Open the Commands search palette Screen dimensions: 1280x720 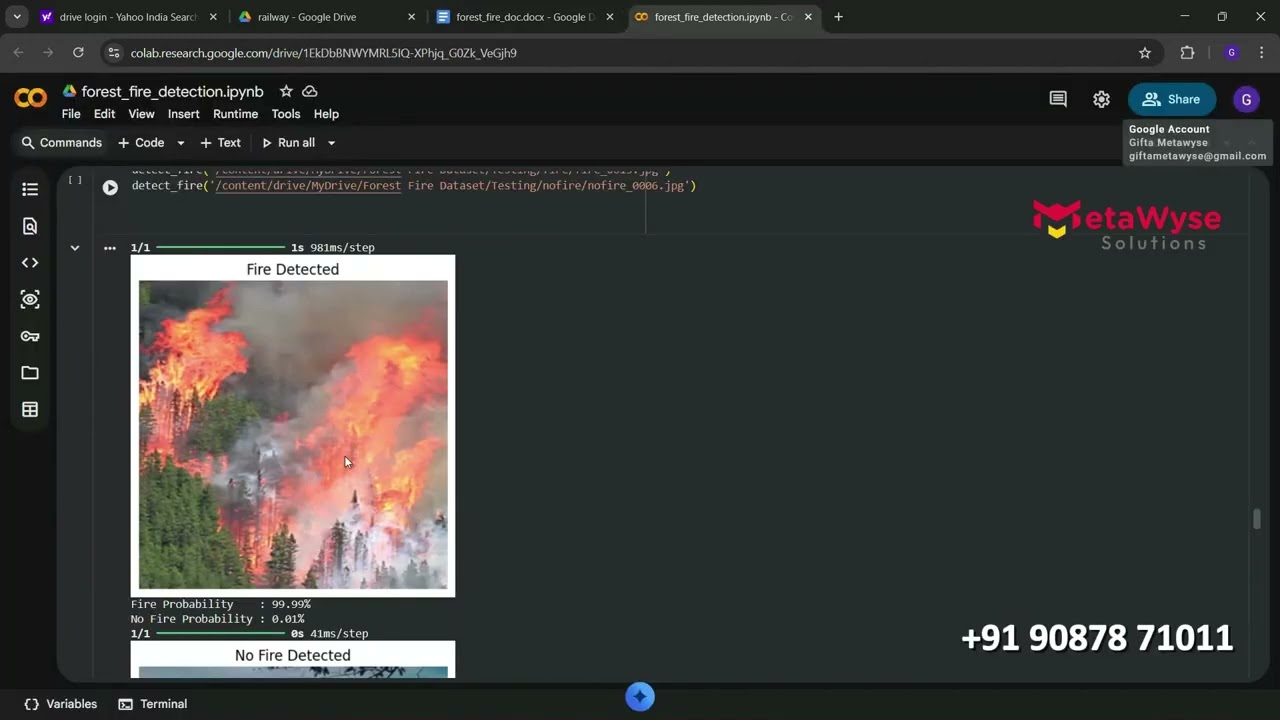click(62, 143)
